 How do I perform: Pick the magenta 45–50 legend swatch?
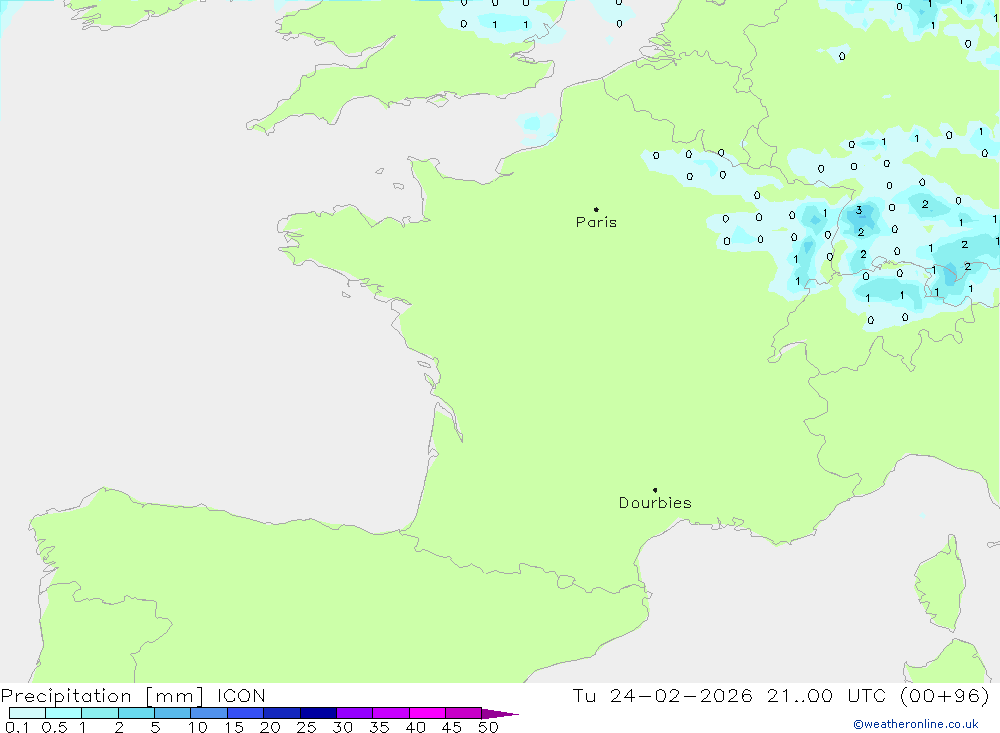pos(463,713)
